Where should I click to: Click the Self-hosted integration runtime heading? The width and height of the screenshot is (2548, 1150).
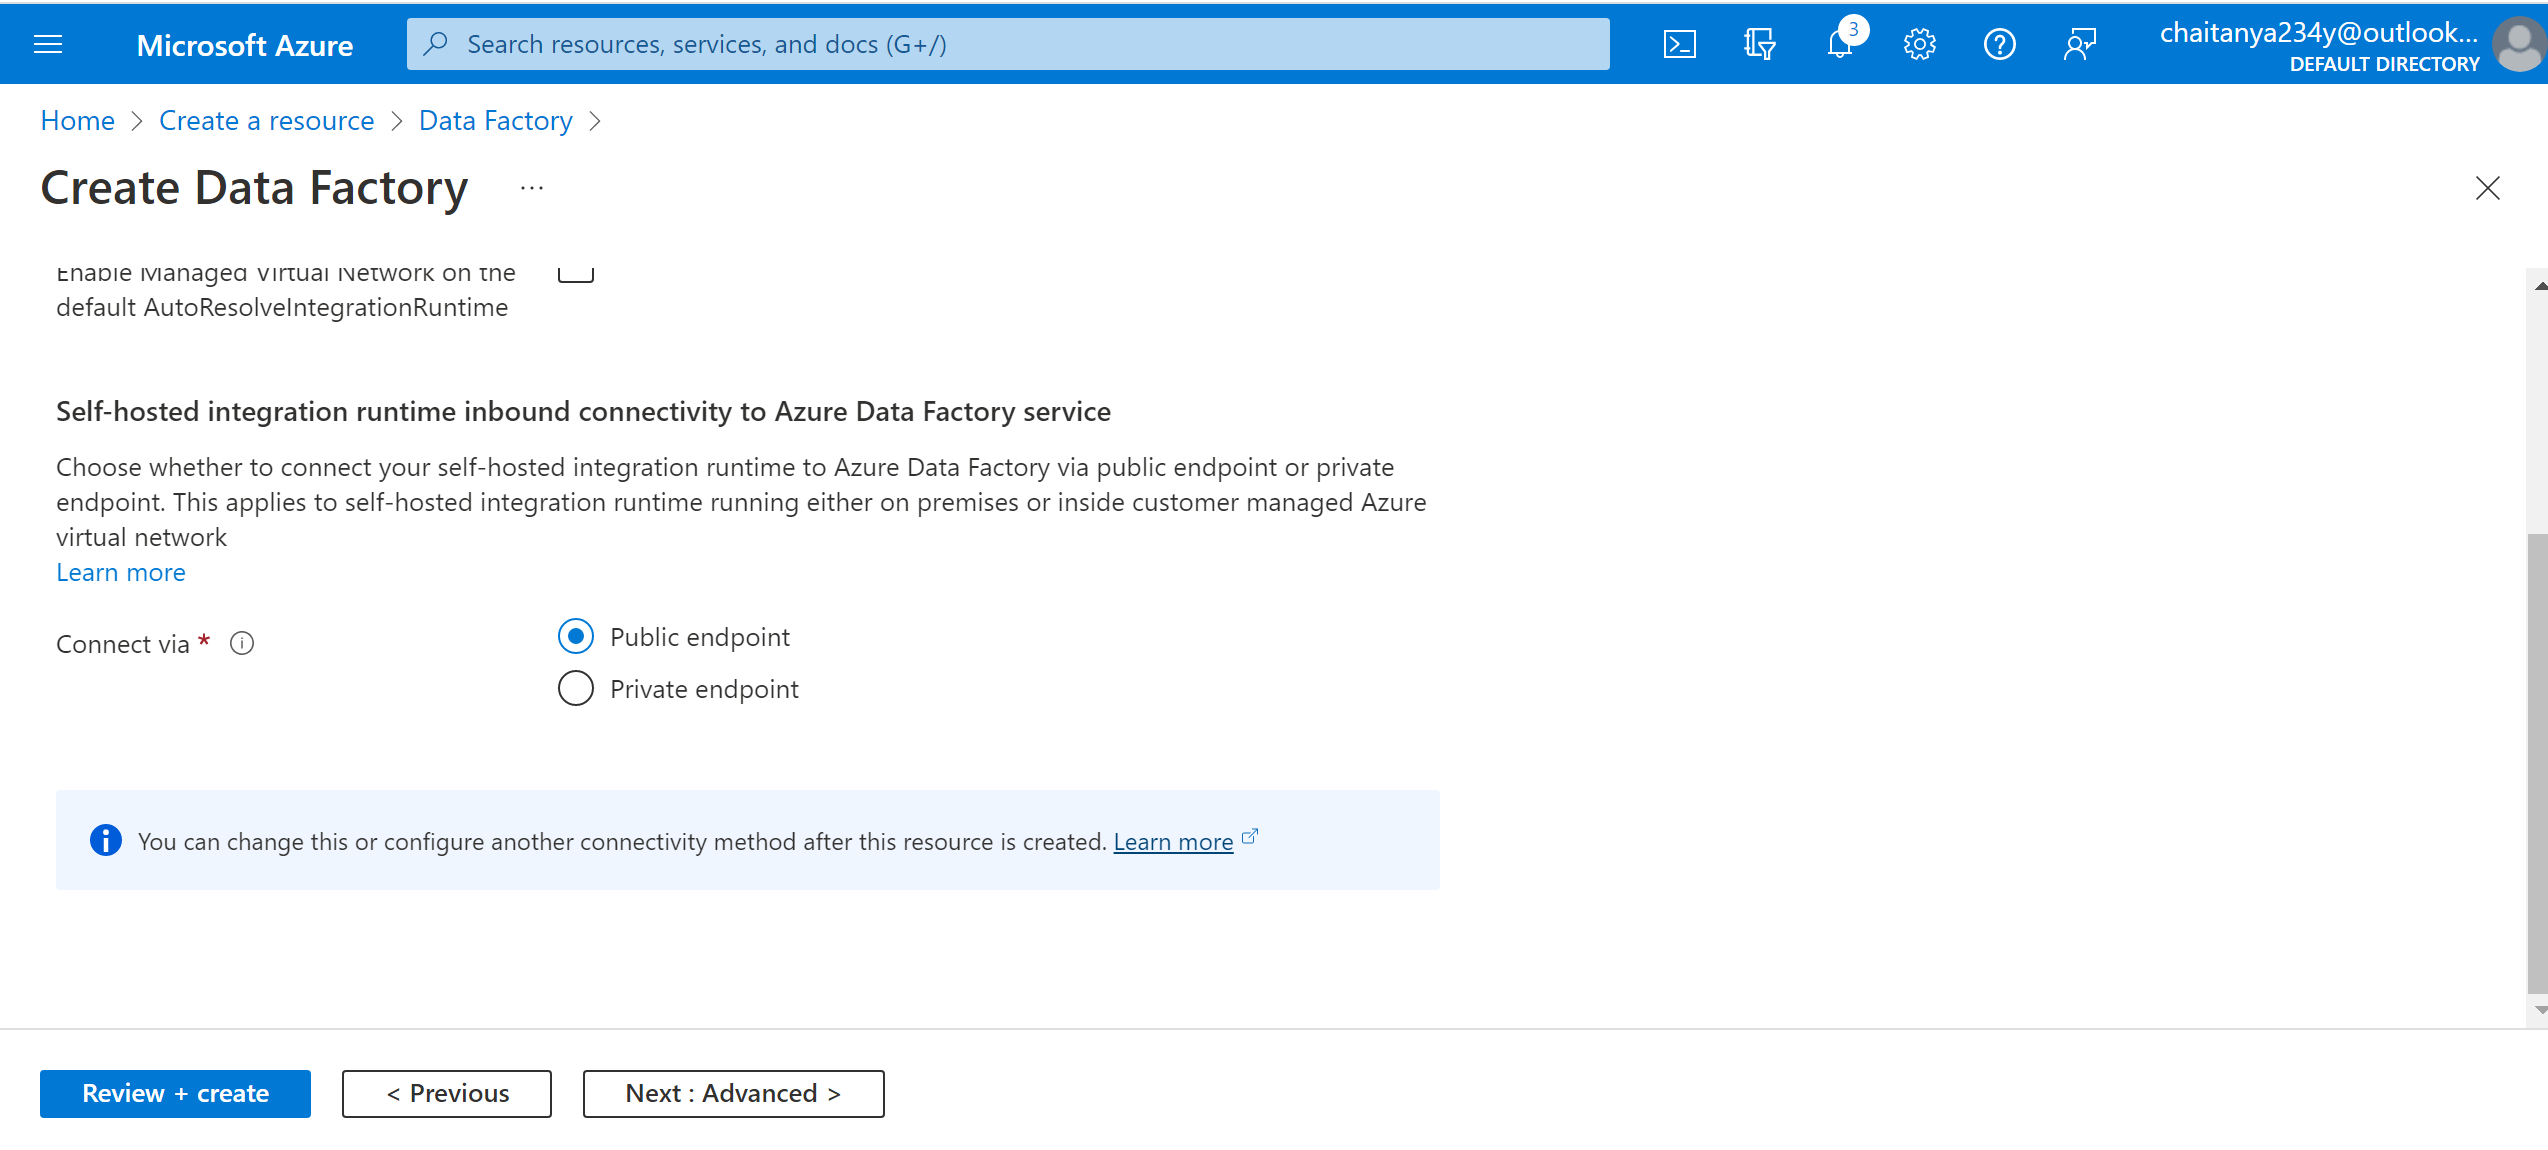tap(583, 411)
